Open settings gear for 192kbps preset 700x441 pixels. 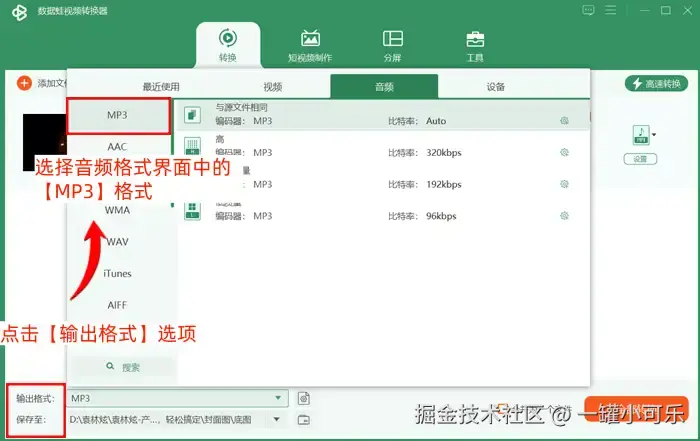click(564, 184)
